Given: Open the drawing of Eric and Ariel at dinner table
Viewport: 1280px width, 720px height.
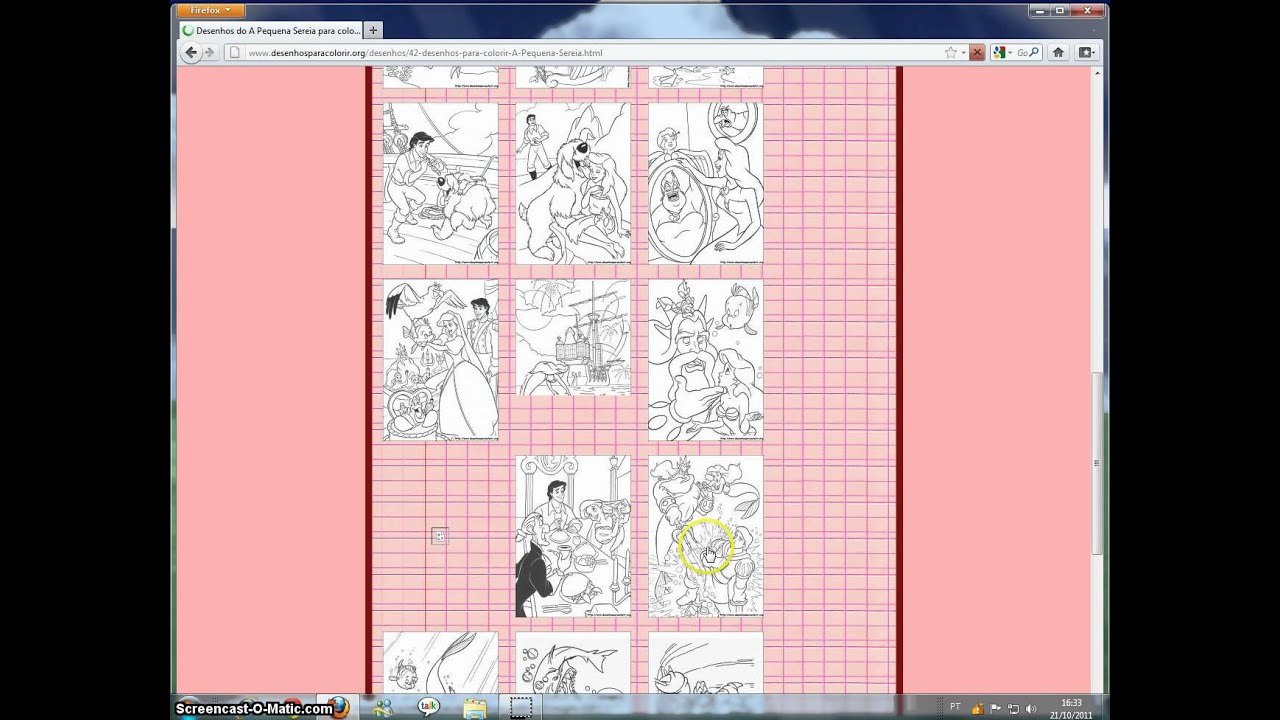Looking at the screenshot, I should coord(573,537).
